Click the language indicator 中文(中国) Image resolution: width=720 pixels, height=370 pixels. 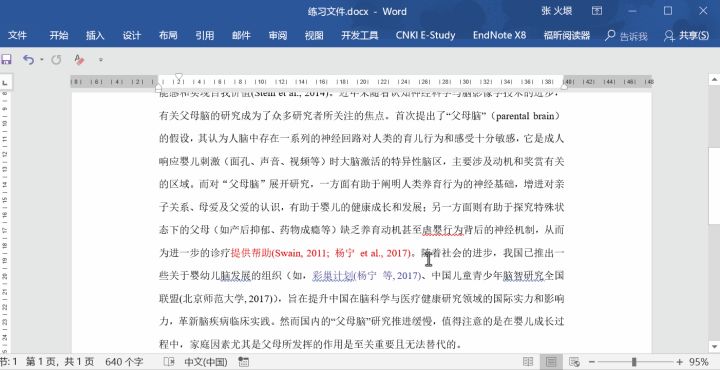(206, 362)
